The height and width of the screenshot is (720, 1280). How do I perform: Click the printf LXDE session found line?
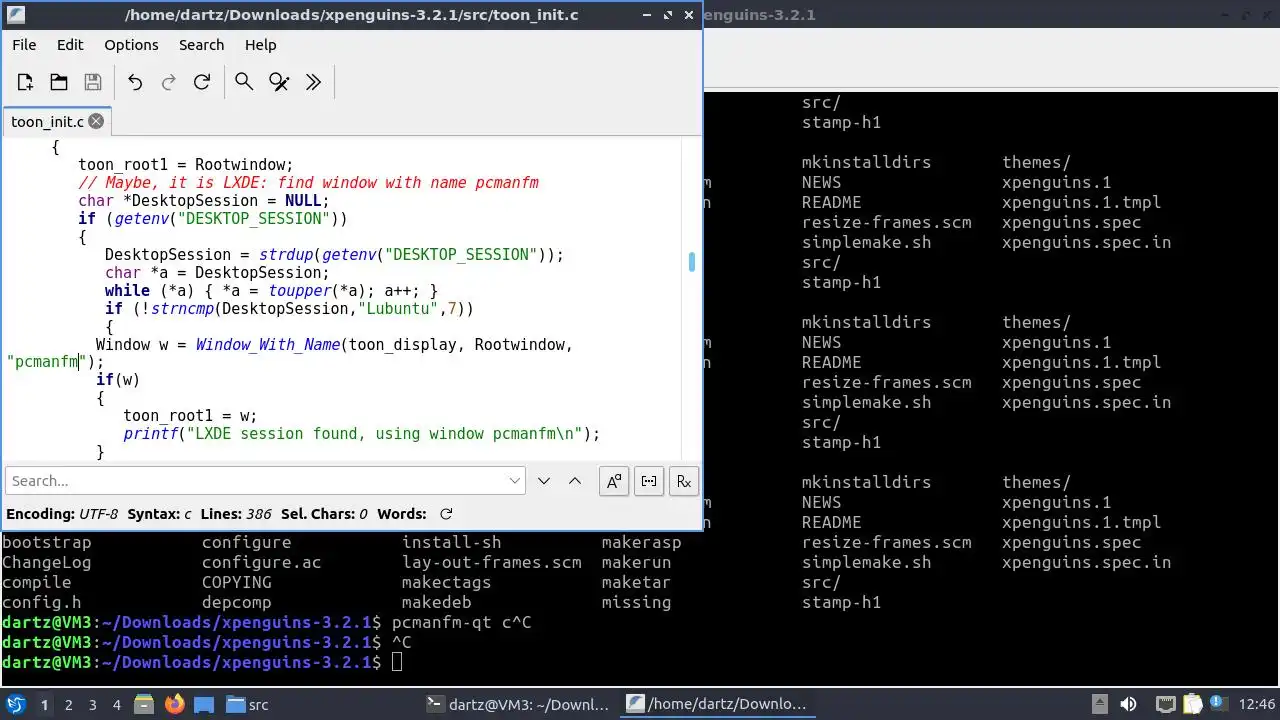click(x=362, y=434)
